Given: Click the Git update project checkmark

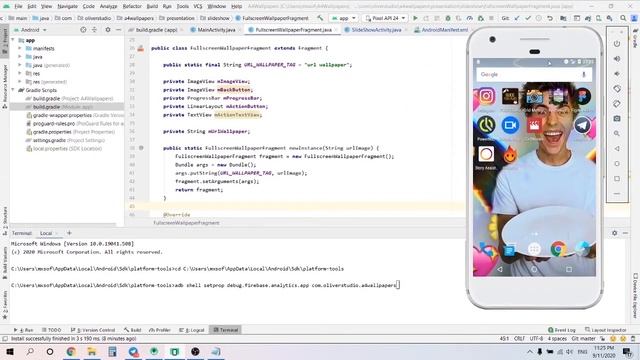Looking at the screenshot, I should [x=517, y=18].
